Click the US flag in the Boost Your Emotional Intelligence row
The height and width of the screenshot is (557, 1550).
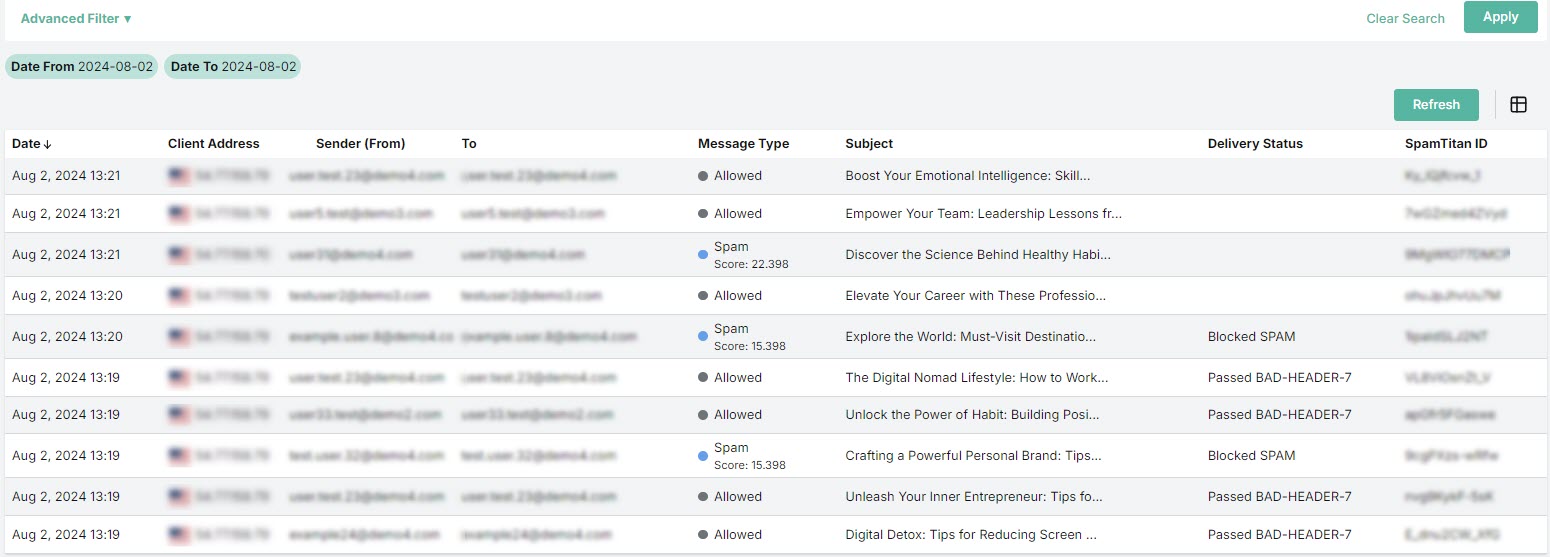179,176
